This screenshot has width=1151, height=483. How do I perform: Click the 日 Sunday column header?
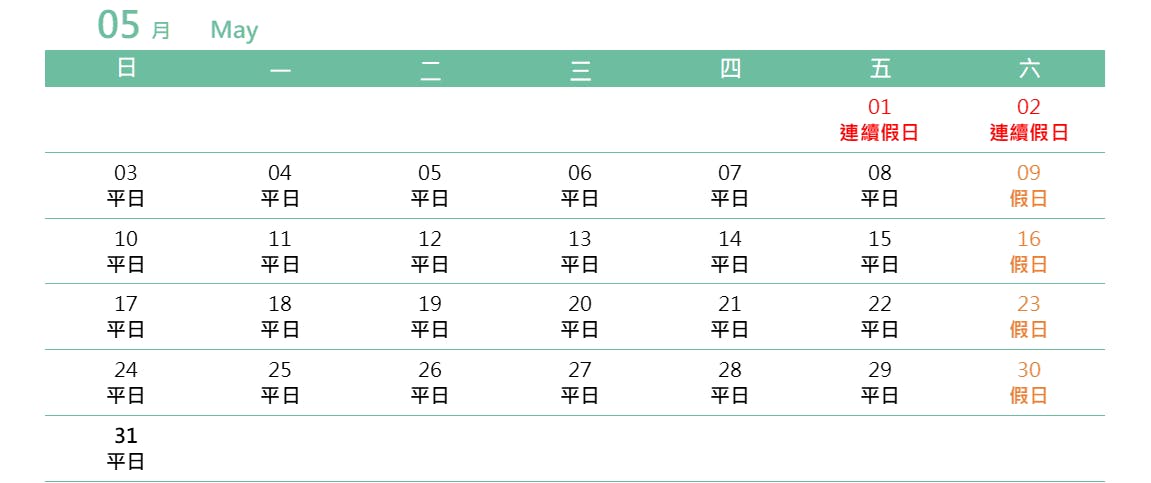(126, 69)
